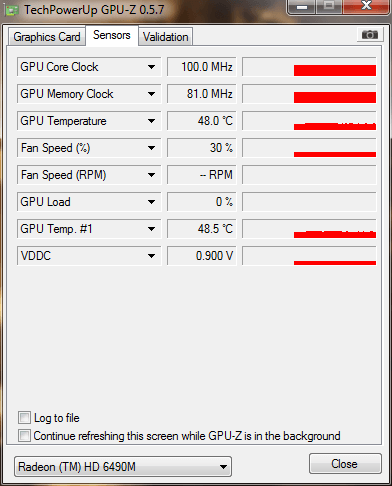Open the GPU Core Clock sensor dropdown
This screenshot has width=392, height=486.
coord(151,67)
